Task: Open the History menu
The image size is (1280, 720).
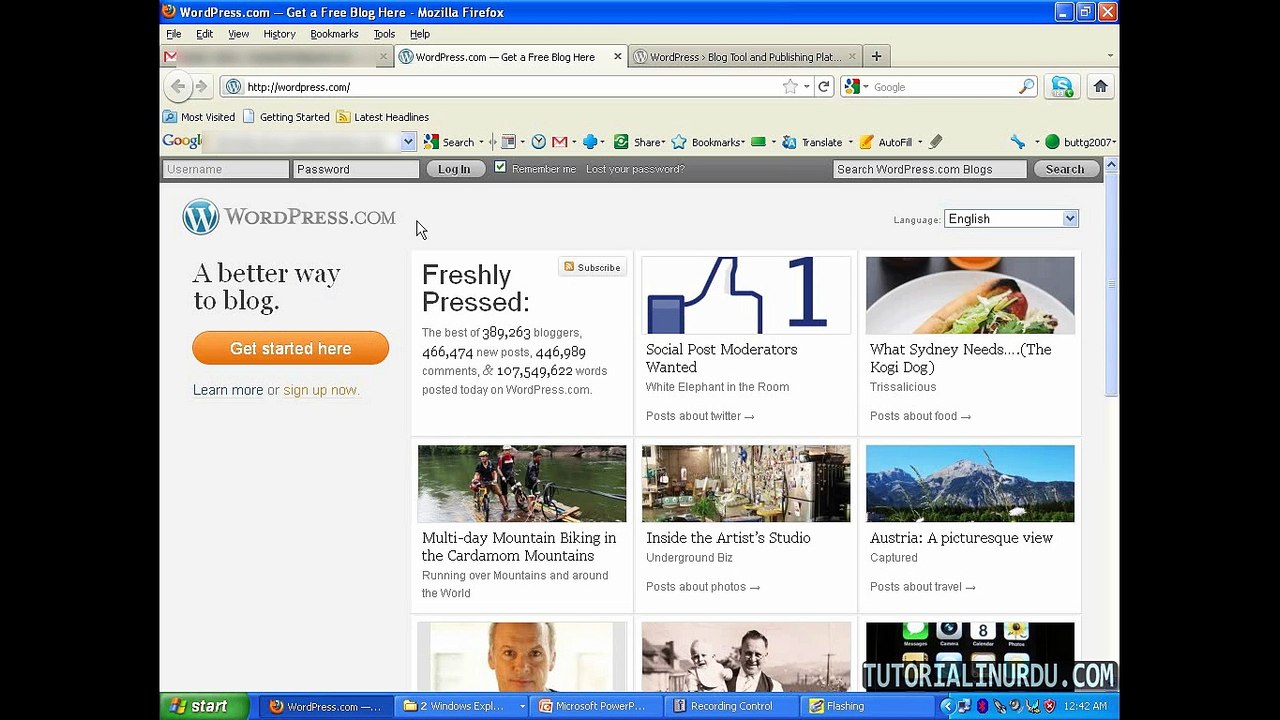Action: pos(279,34)
